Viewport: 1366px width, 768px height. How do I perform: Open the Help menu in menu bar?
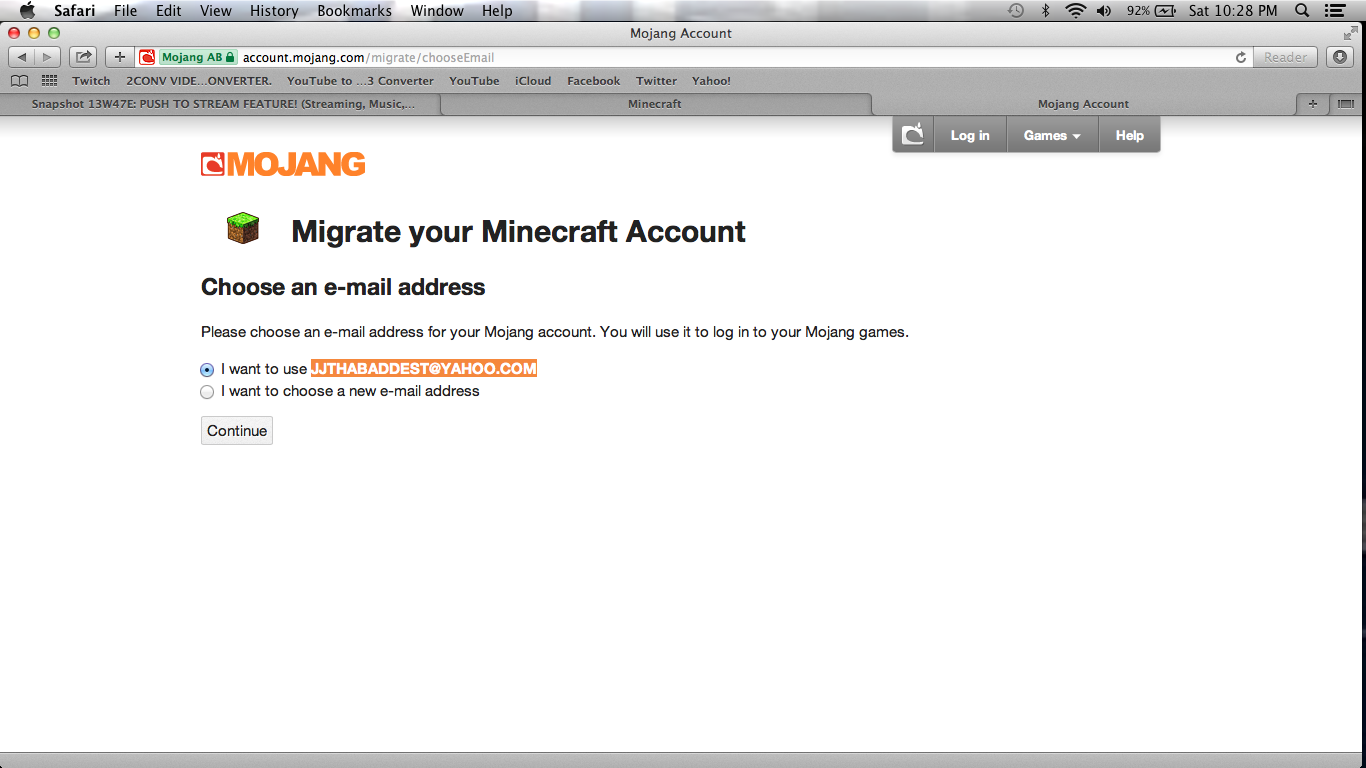point(497,10)
